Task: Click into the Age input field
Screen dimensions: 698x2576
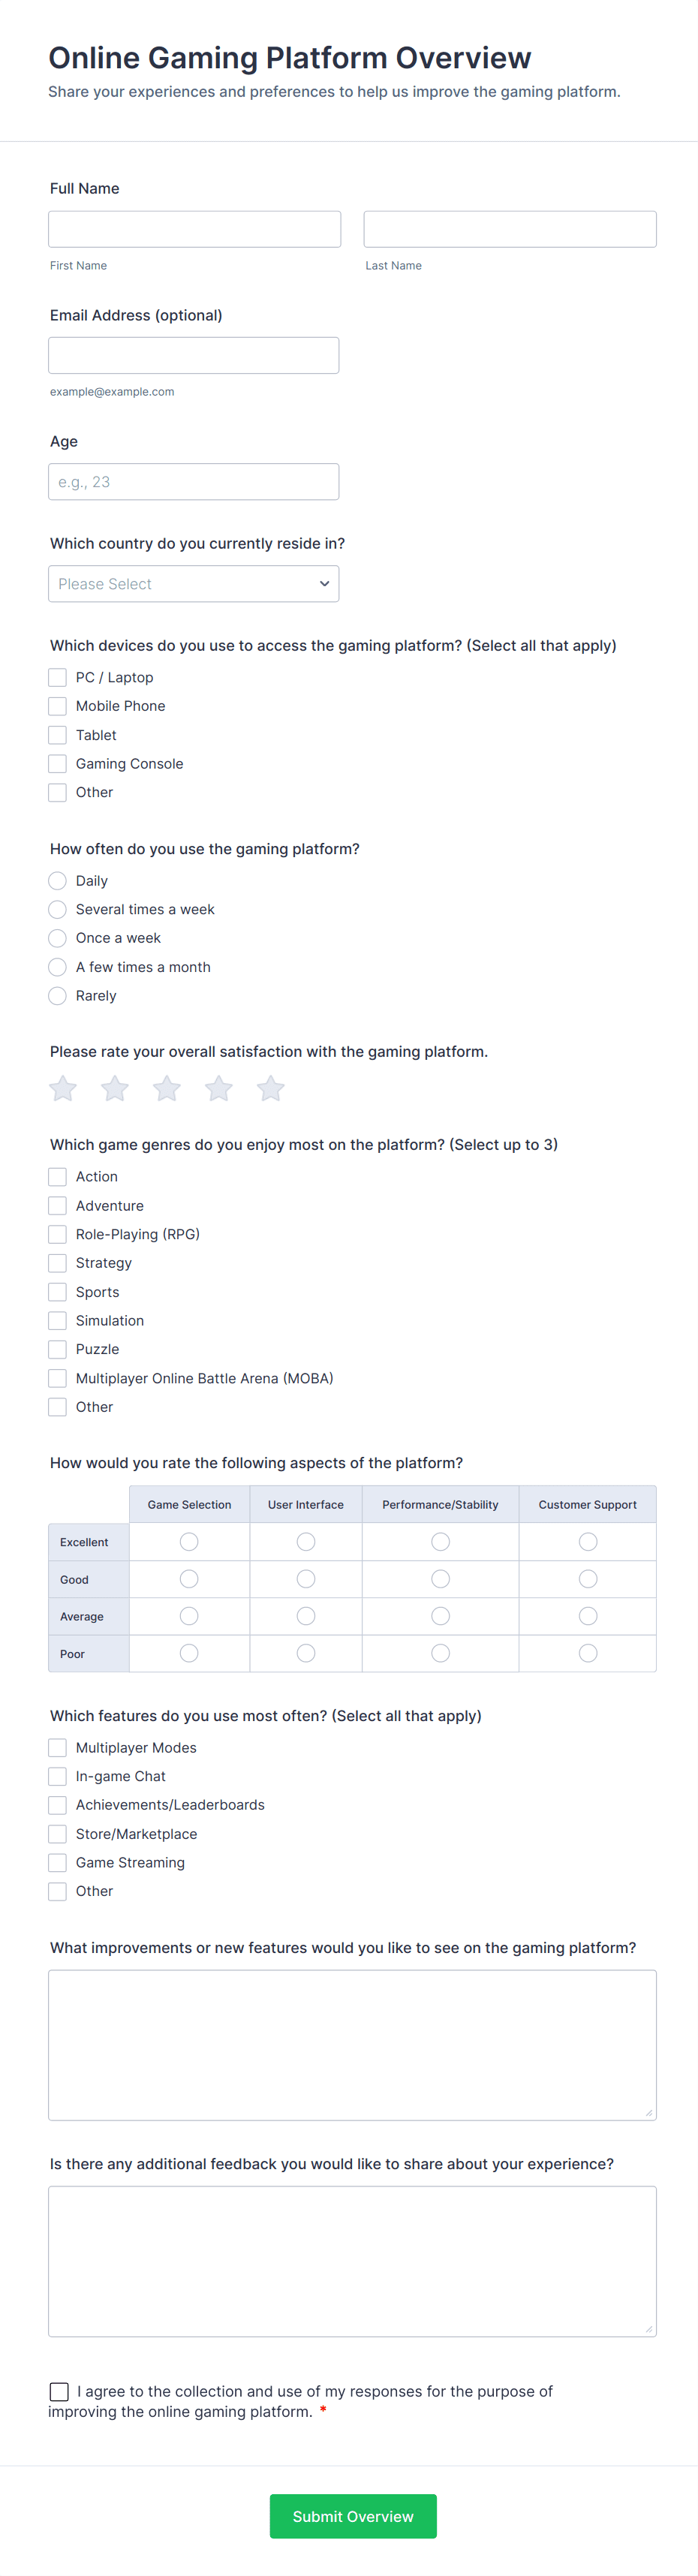Action: click(193, 482)
